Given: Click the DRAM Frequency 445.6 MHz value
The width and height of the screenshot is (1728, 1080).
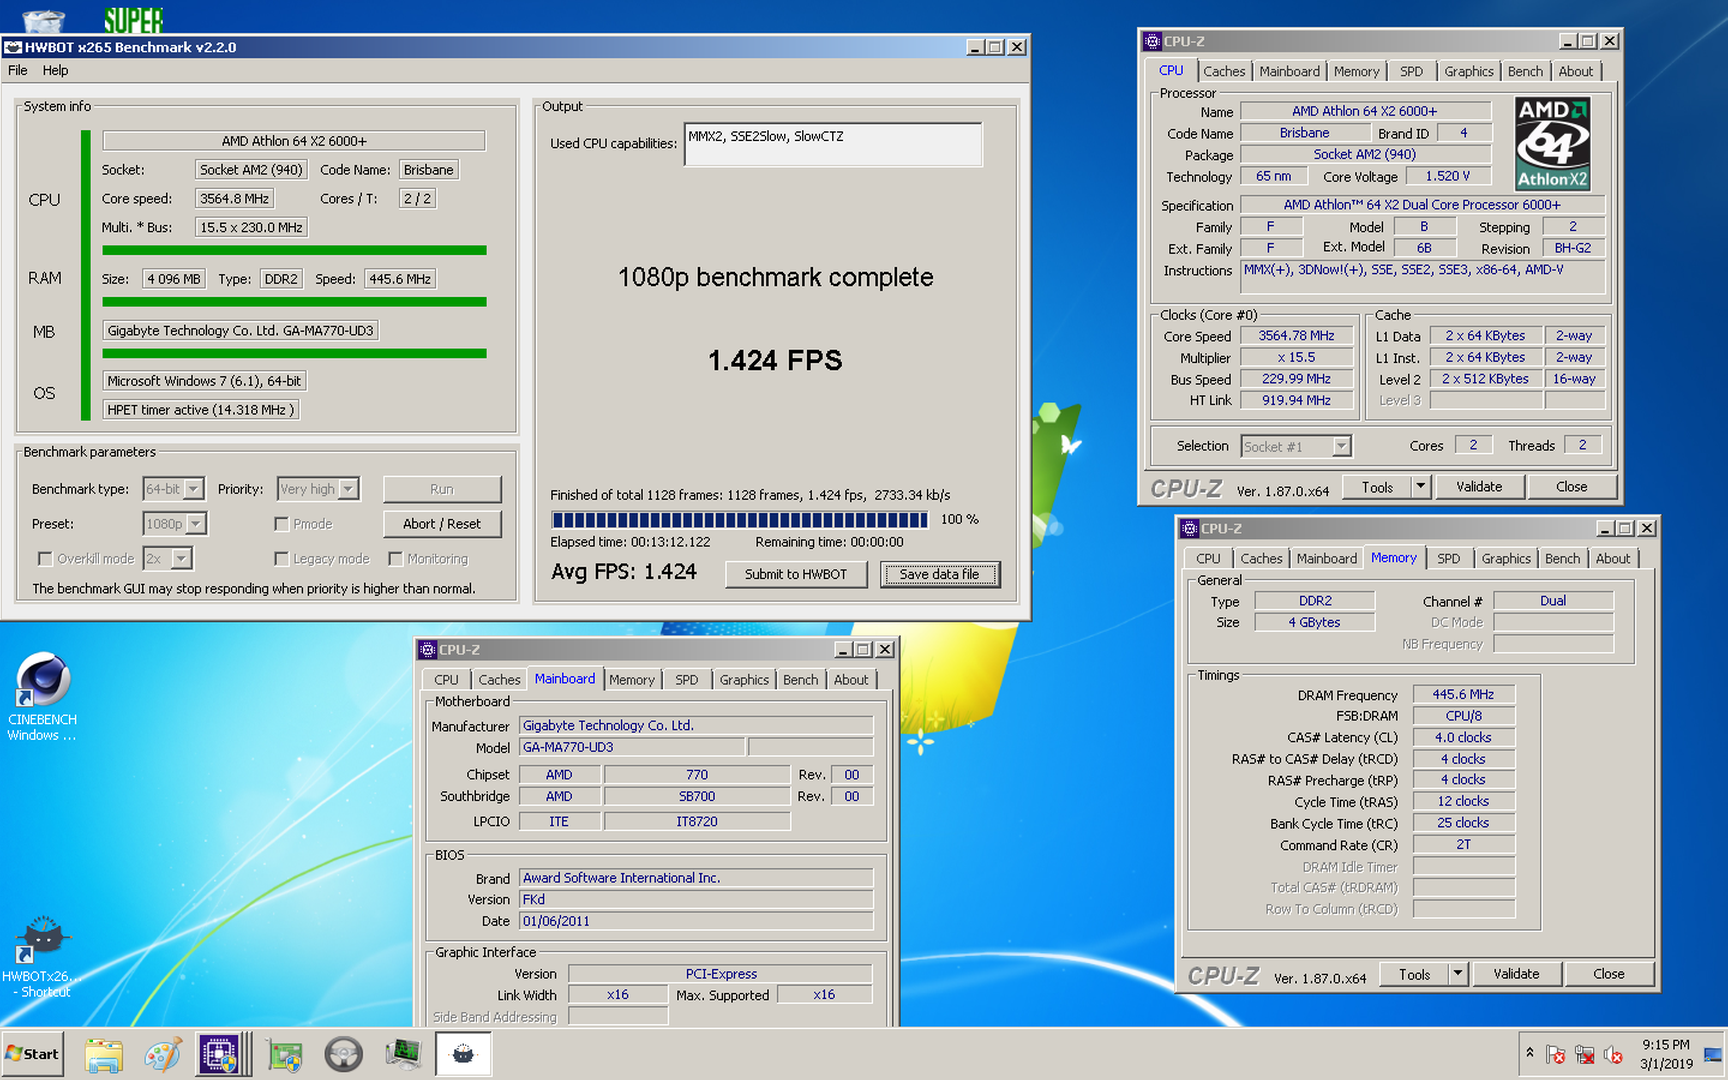Looking at the screenshot, I should point(1463,695).
